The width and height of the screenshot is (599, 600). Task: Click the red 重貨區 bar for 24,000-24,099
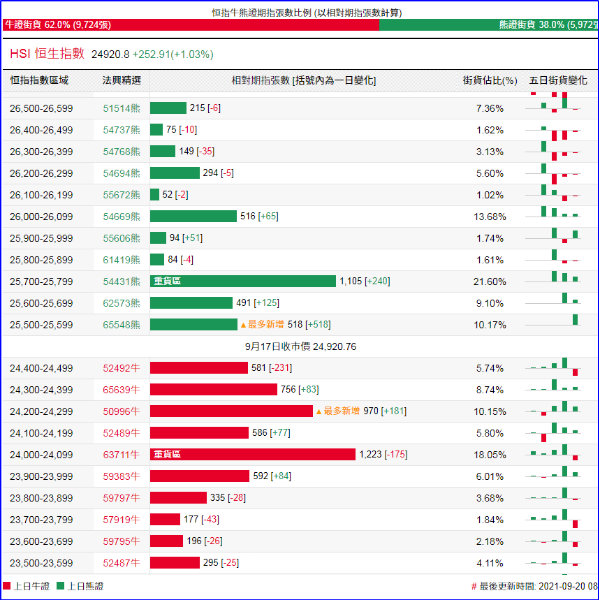coord(253,454)
